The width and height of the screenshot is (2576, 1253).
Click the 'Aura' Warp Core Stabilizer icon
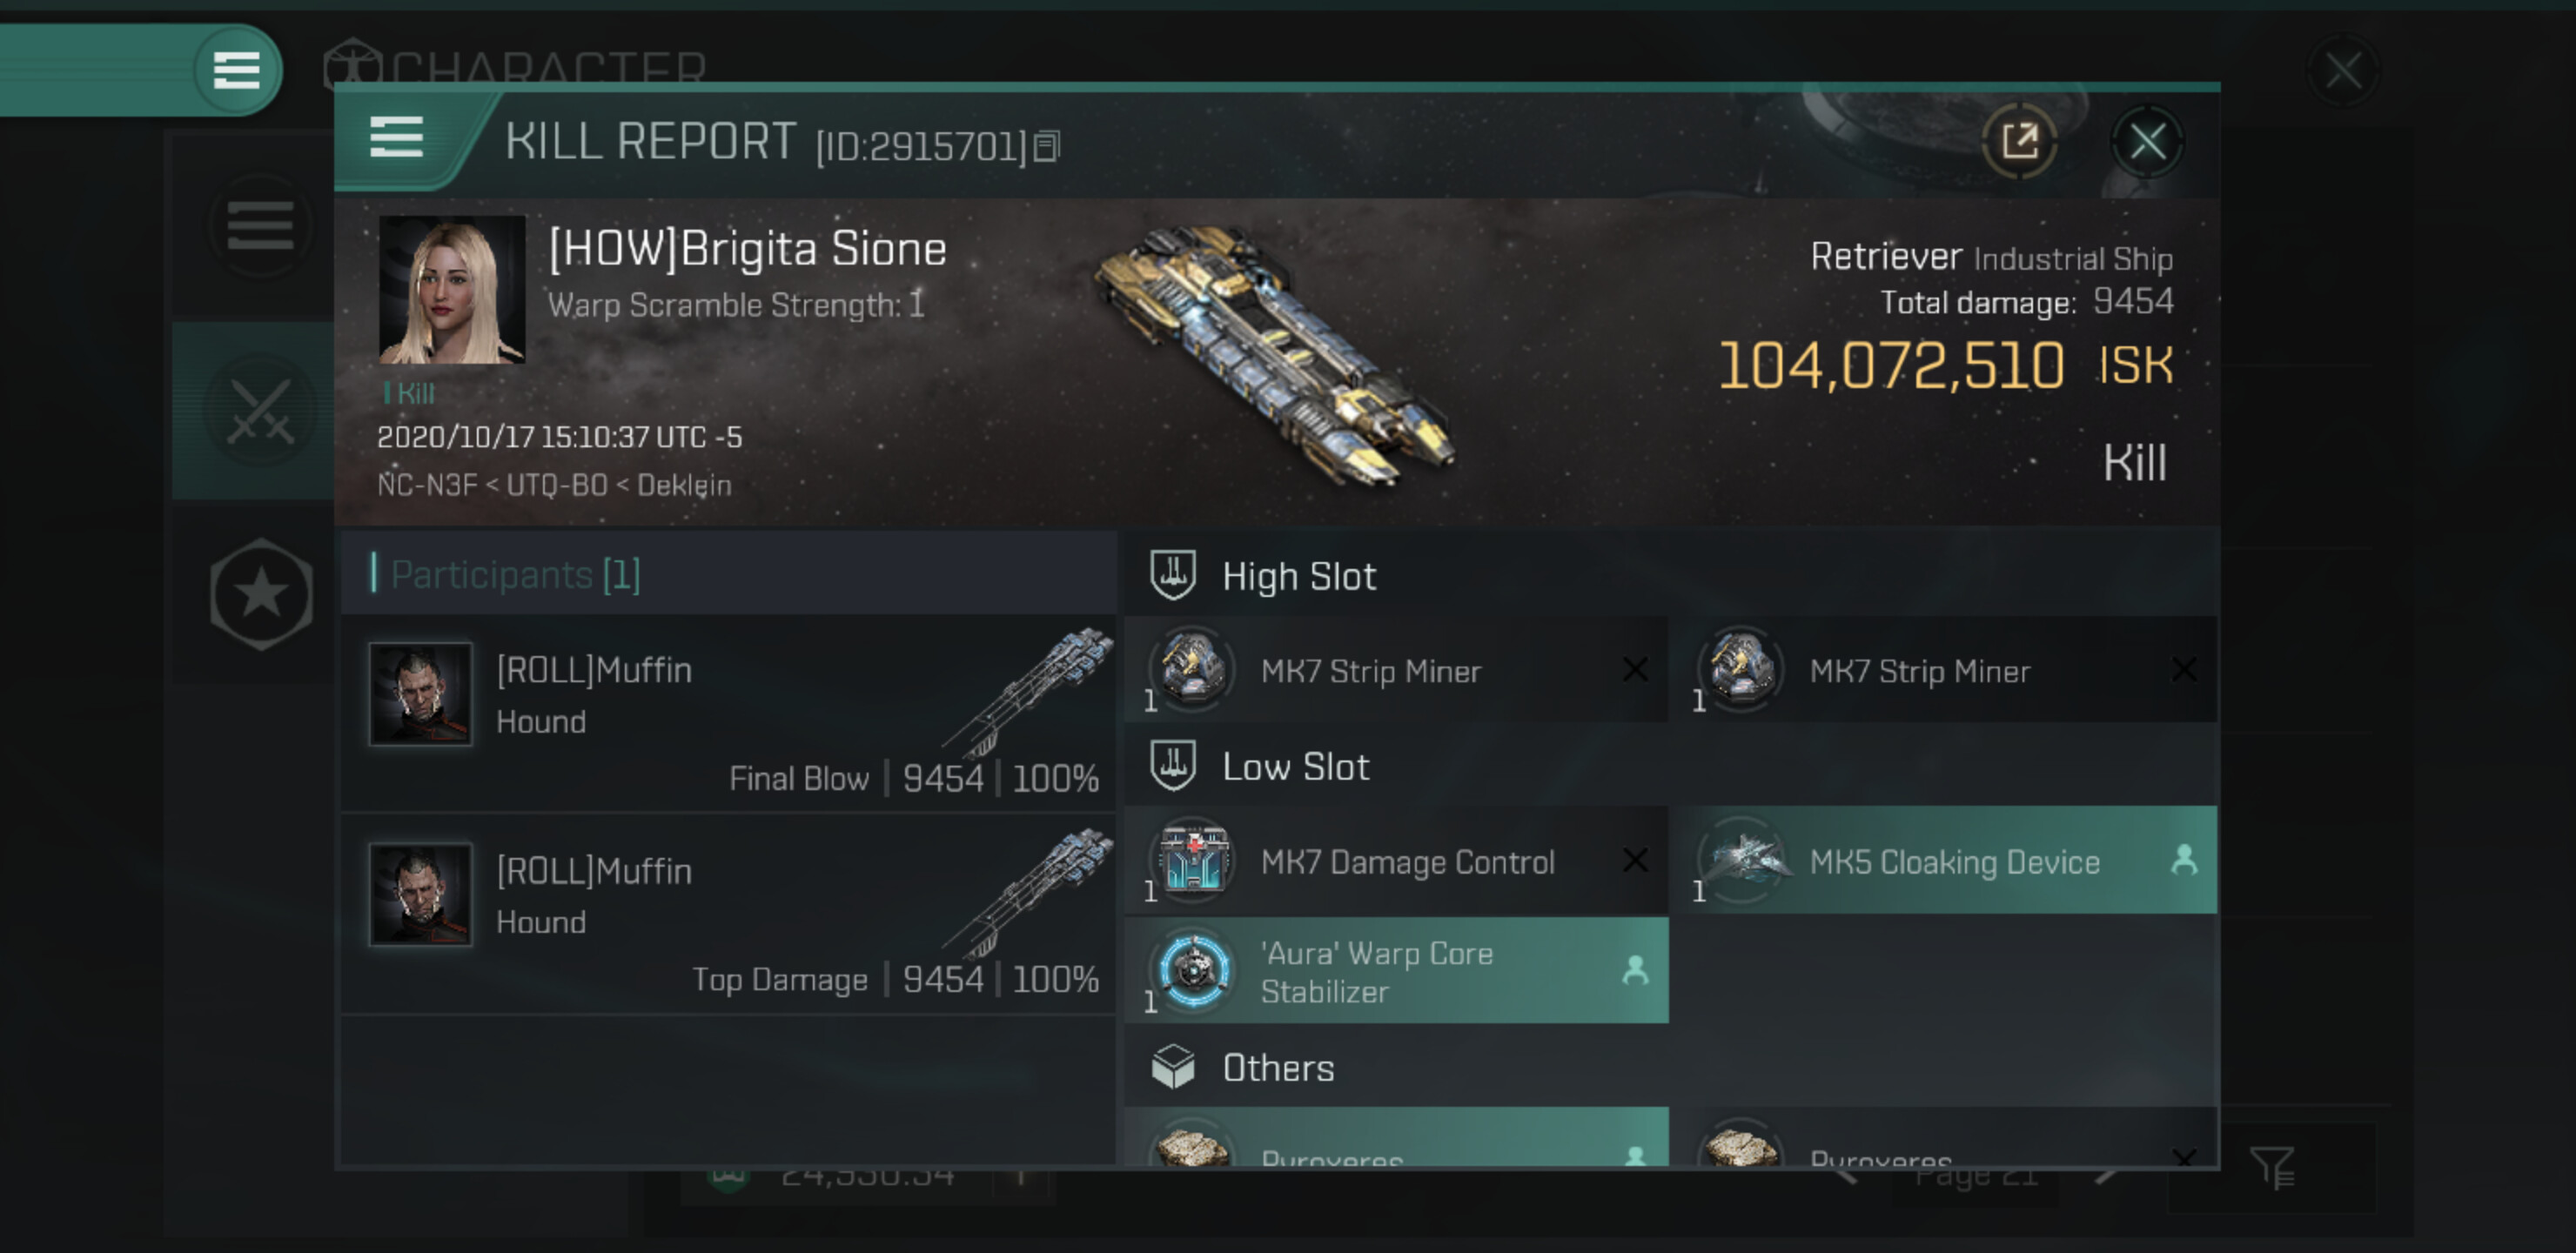click(x=1193, y=970)
